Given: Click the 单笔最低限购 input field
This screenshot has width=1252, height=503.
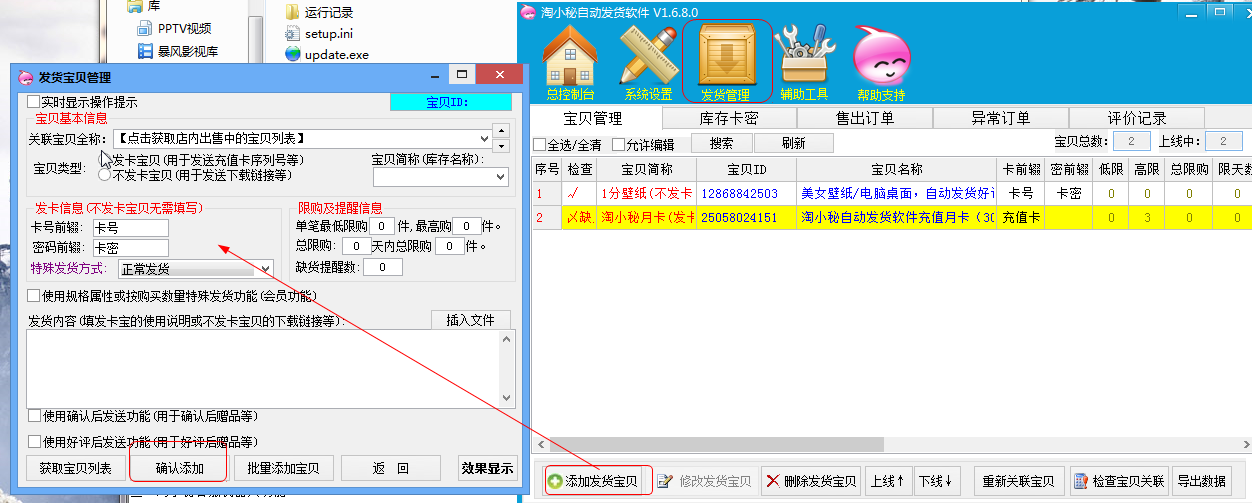Looking at the screenshot, I should click(x=382, y=226).
